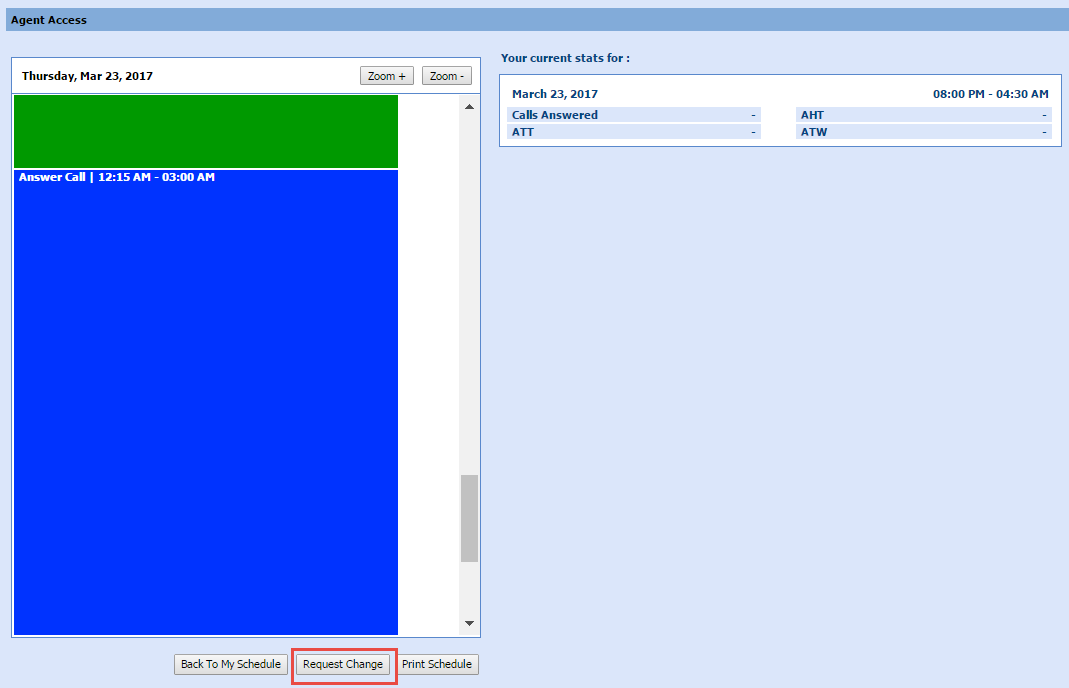This screenshot has width=1069, height=688.
Task: Click the 08:00 PM - 04:30 AM shift time
Action: (990, 94)
